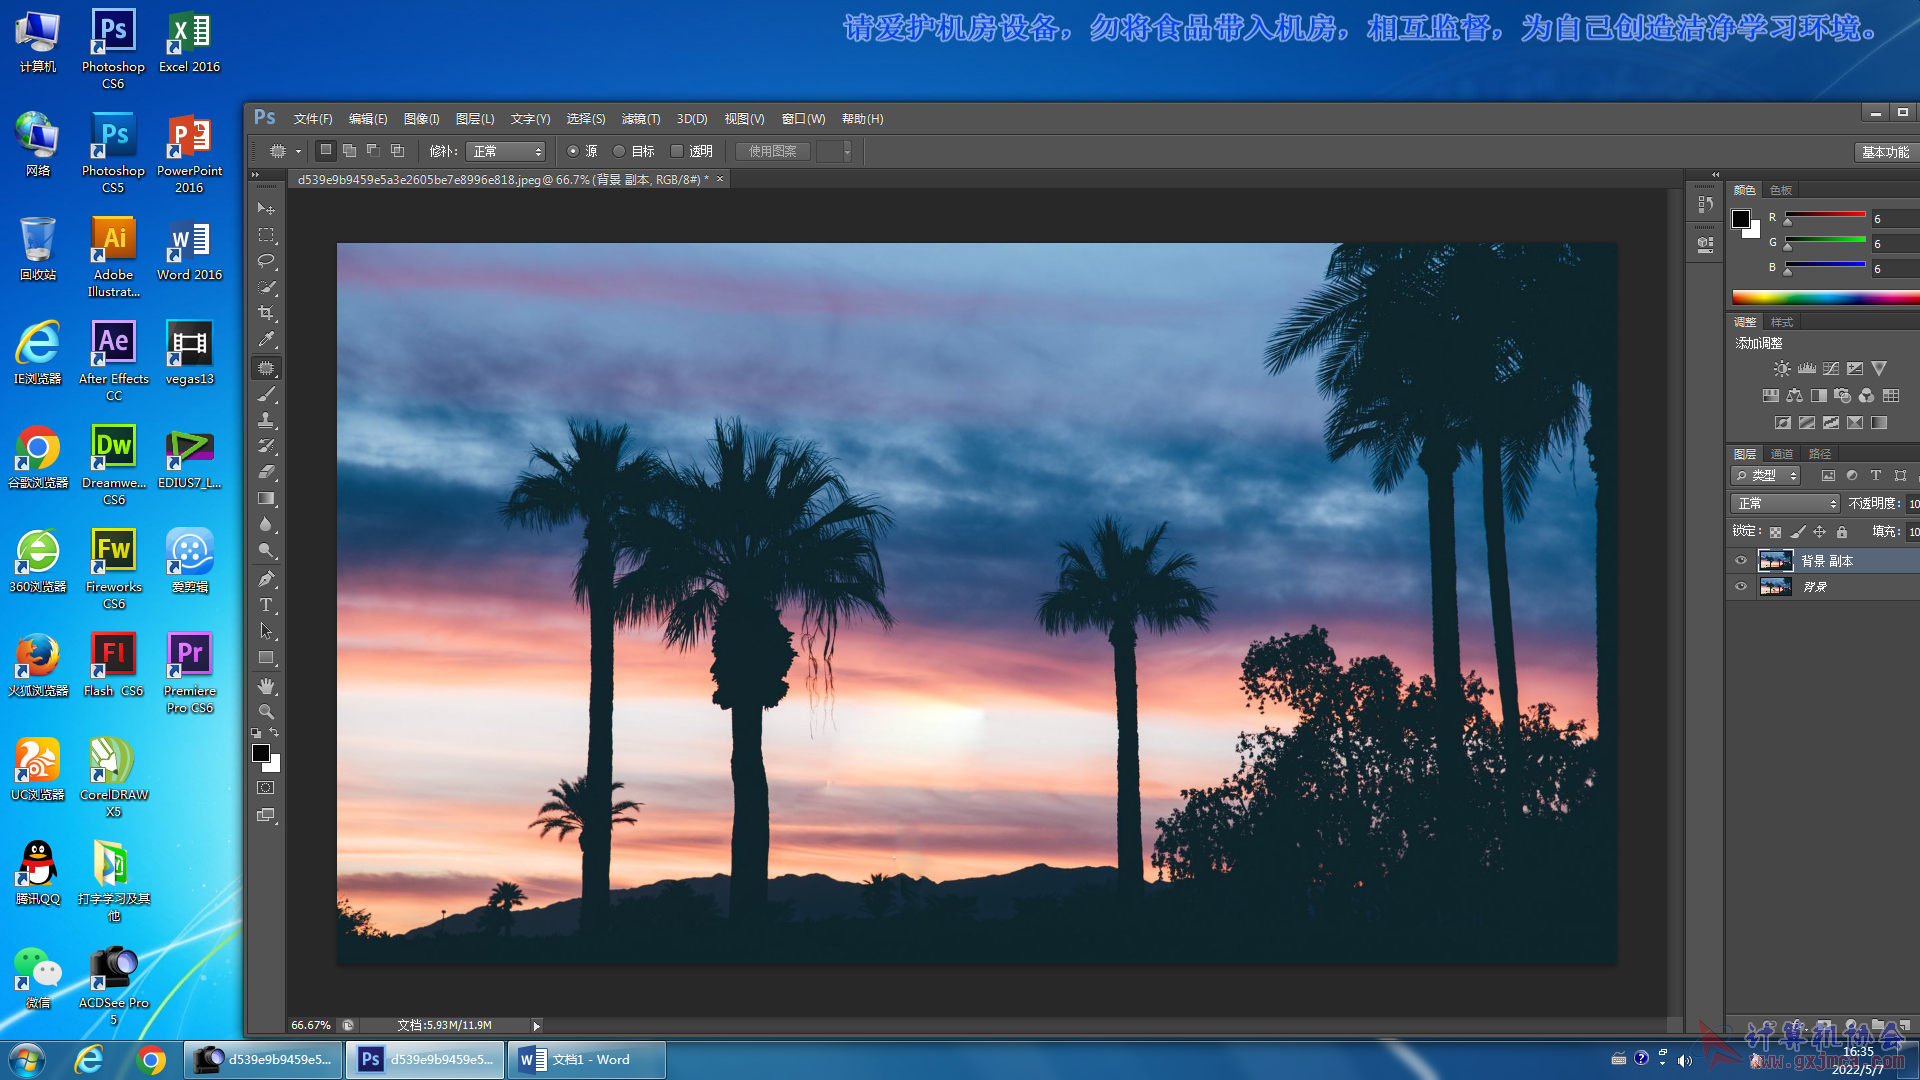Viewport: 1920px width, 1080px height.
Task: Select the Lasso tool
Action: pyautogui.click(x=266, y=261)
